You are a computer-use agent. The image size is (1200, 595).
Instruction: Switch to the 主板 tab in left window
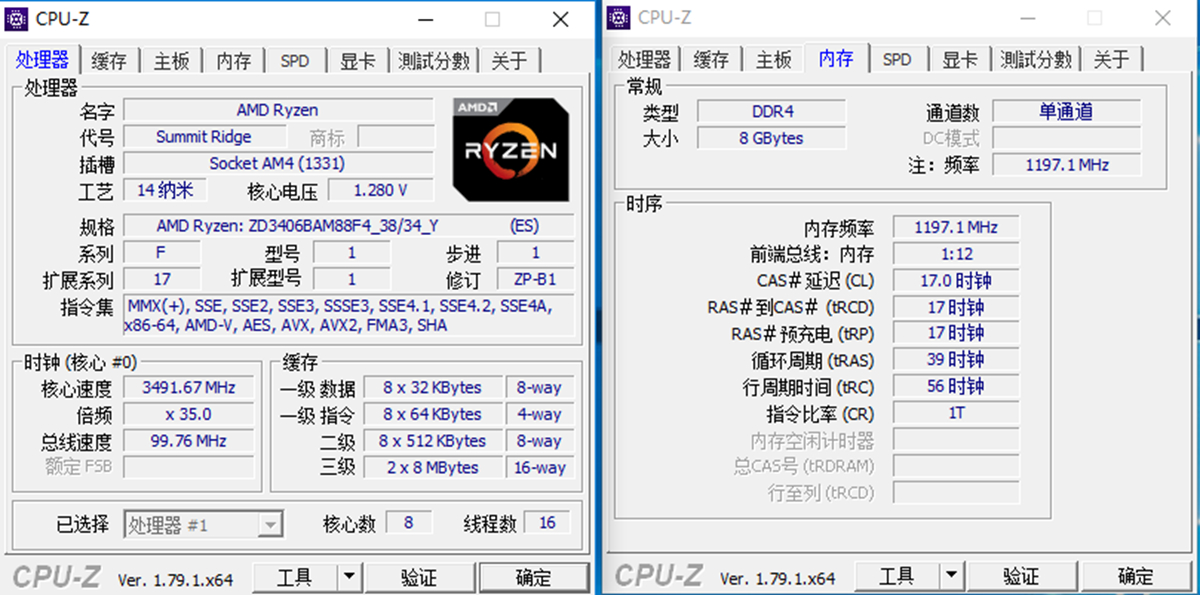(x=170, y=60)
